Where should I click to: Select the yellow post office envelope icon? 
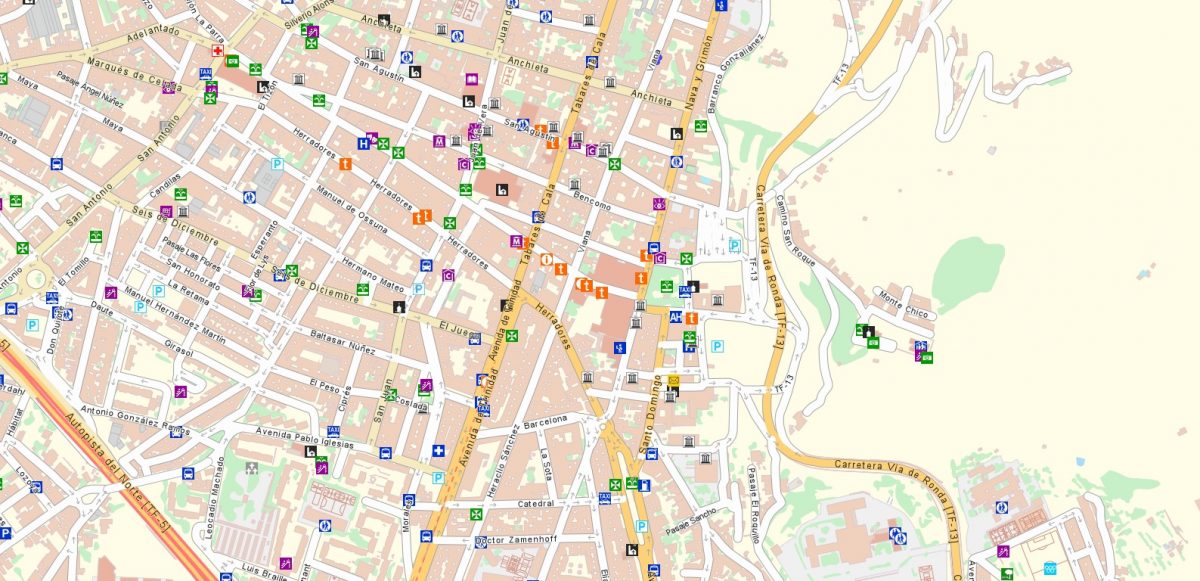pyautogui.click(x=674, y=380)
